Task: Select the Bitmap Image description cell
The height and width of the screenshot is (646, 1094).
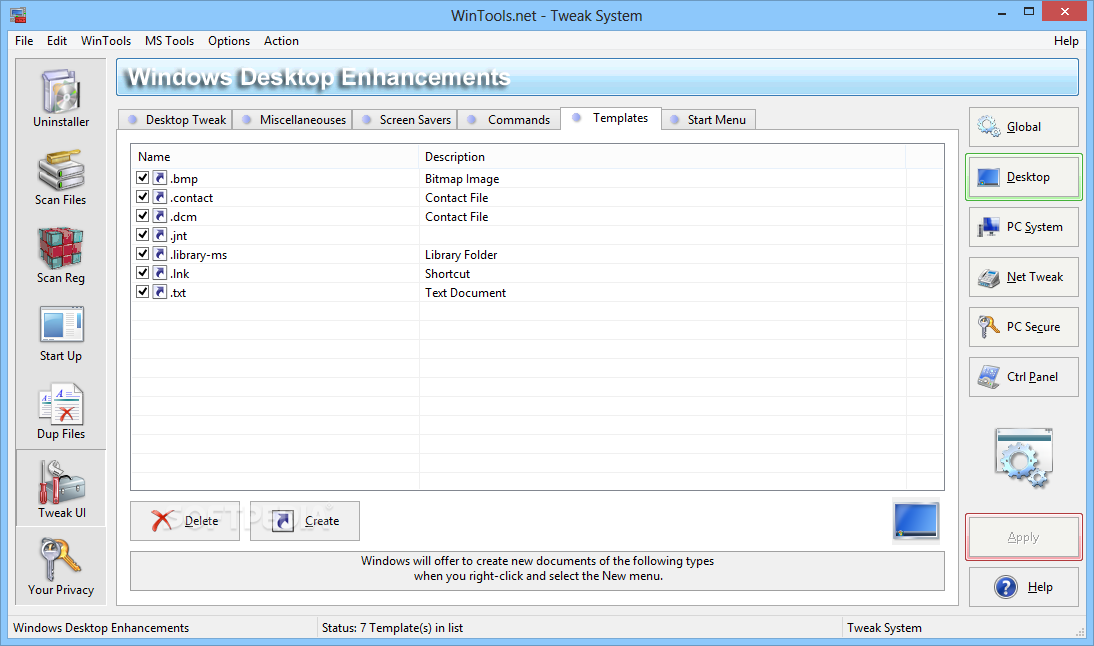Action: click(x=462, y=179)
